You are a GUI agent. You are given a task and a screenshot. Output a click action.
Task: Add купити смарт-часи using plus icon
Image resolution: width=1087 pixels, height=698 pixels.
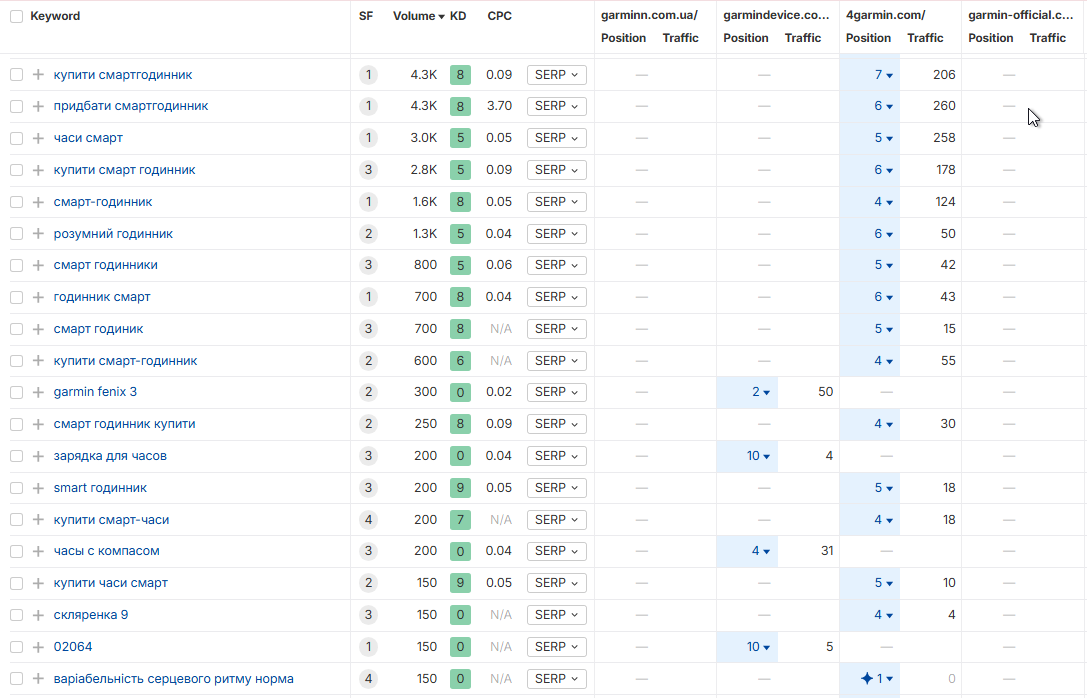(x=38, y=519)
